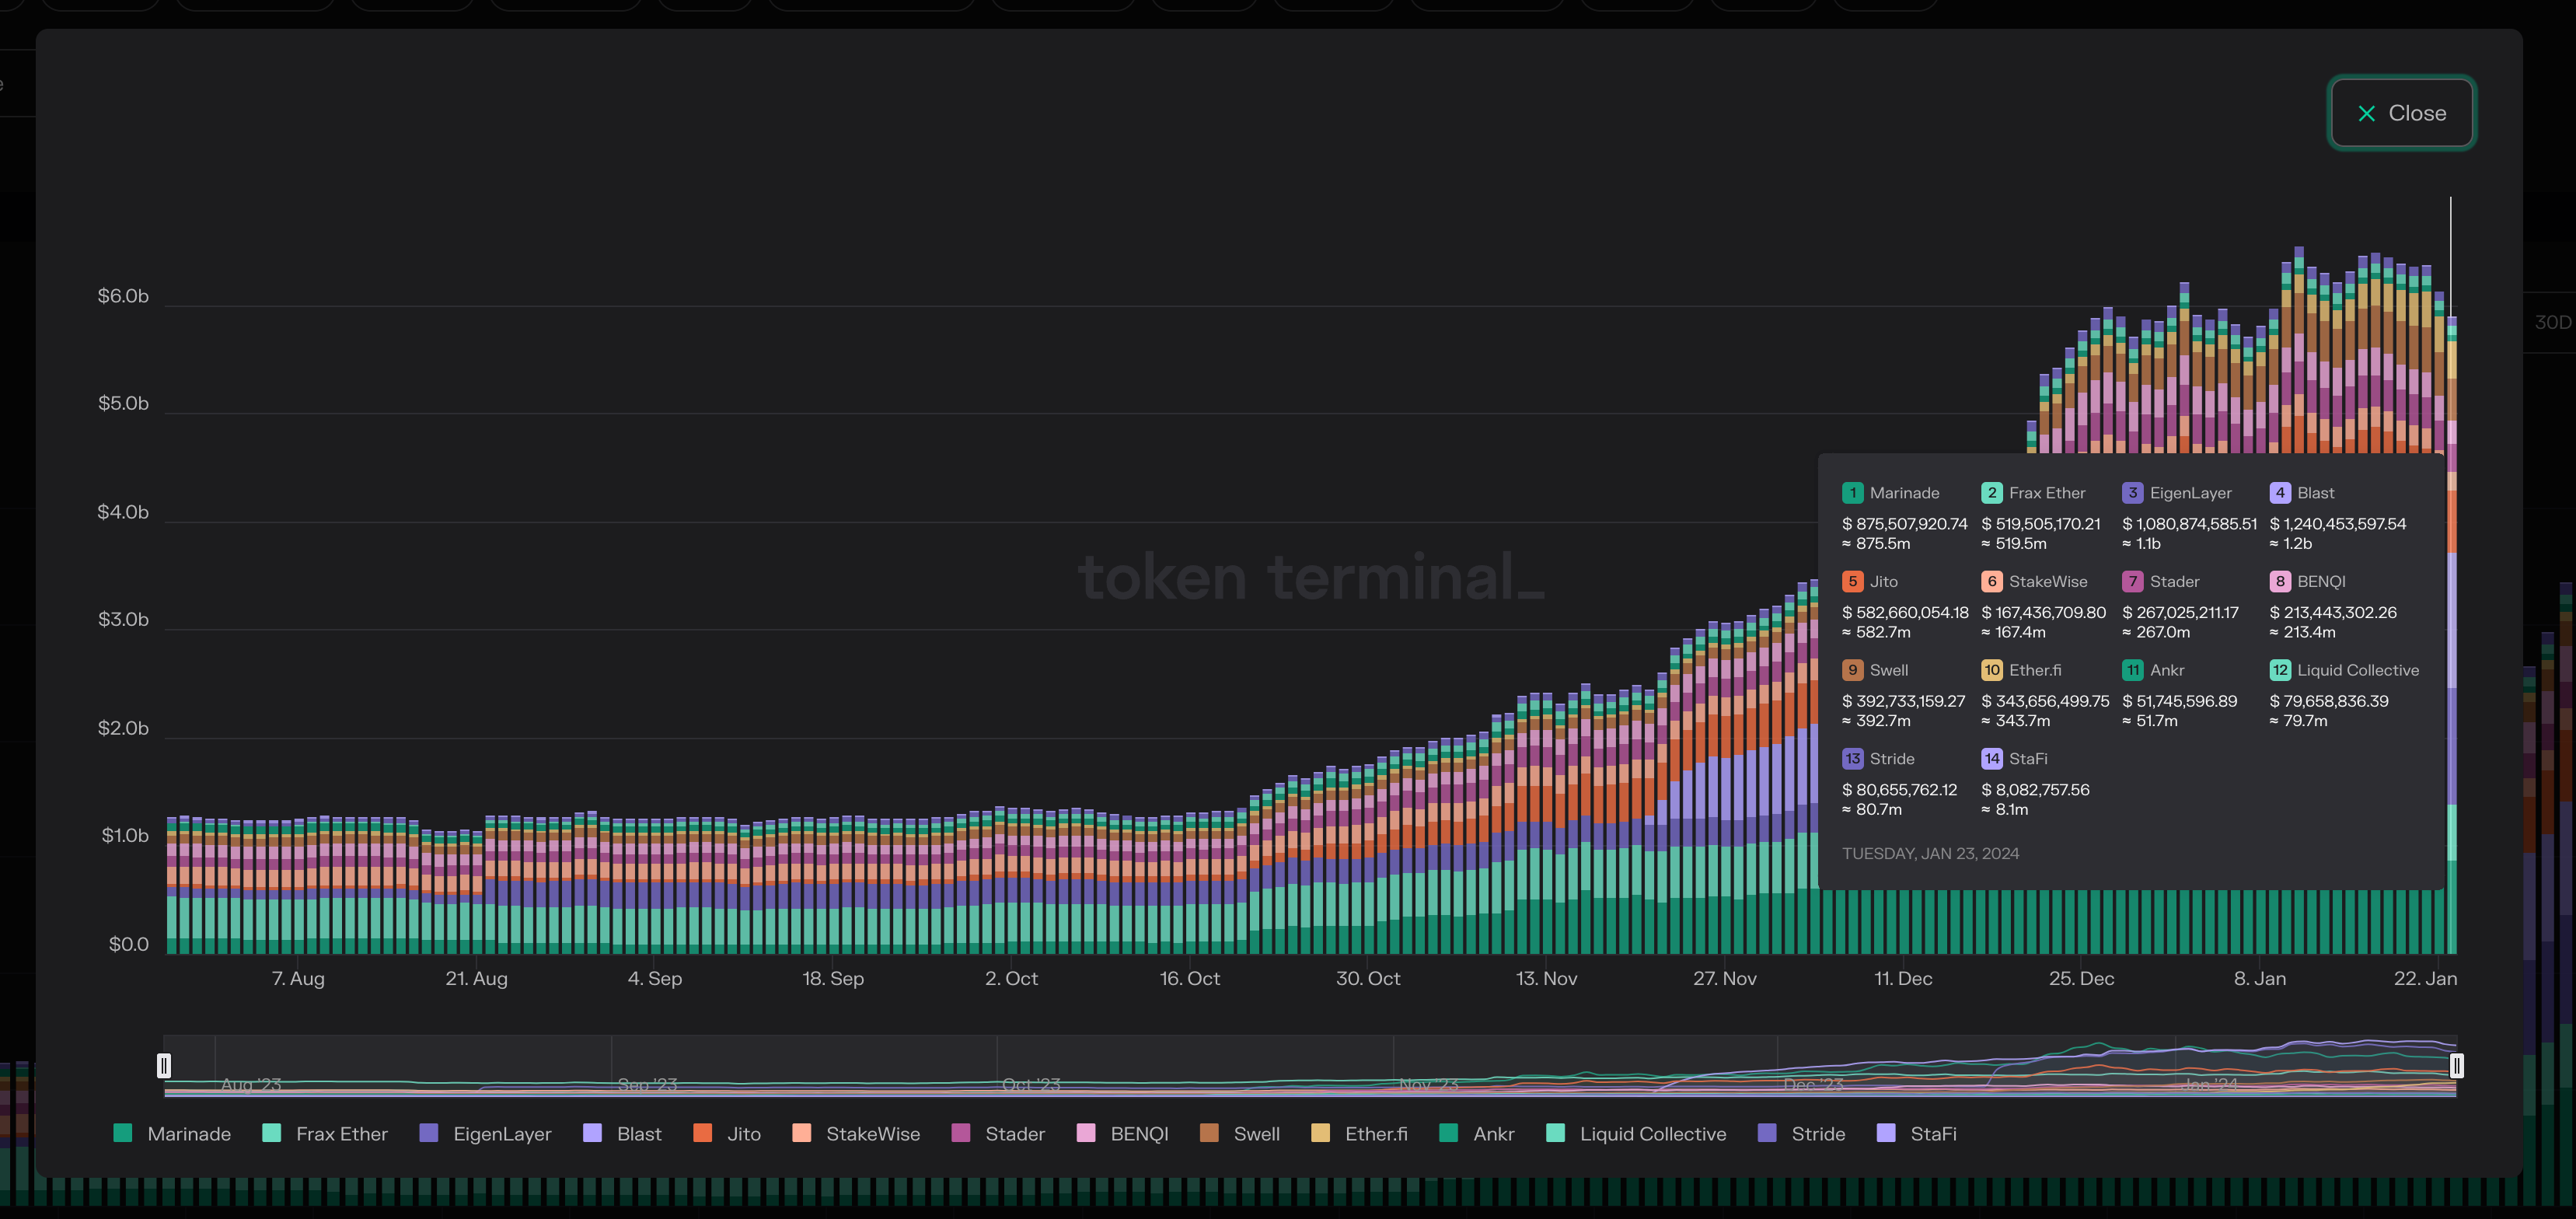The height and width of the screenshot is (1219, 2576).
Task: Click the Stride legend icon
Action: [1767, 1133]
